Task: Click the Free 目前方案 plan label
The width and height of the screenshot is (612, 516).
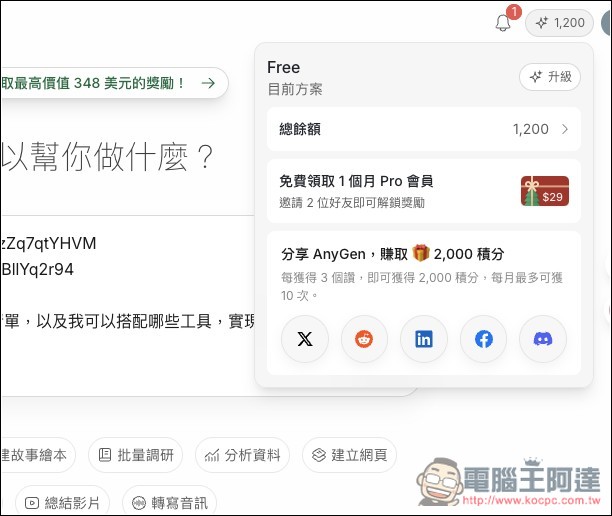Action: tap(295, 78)
